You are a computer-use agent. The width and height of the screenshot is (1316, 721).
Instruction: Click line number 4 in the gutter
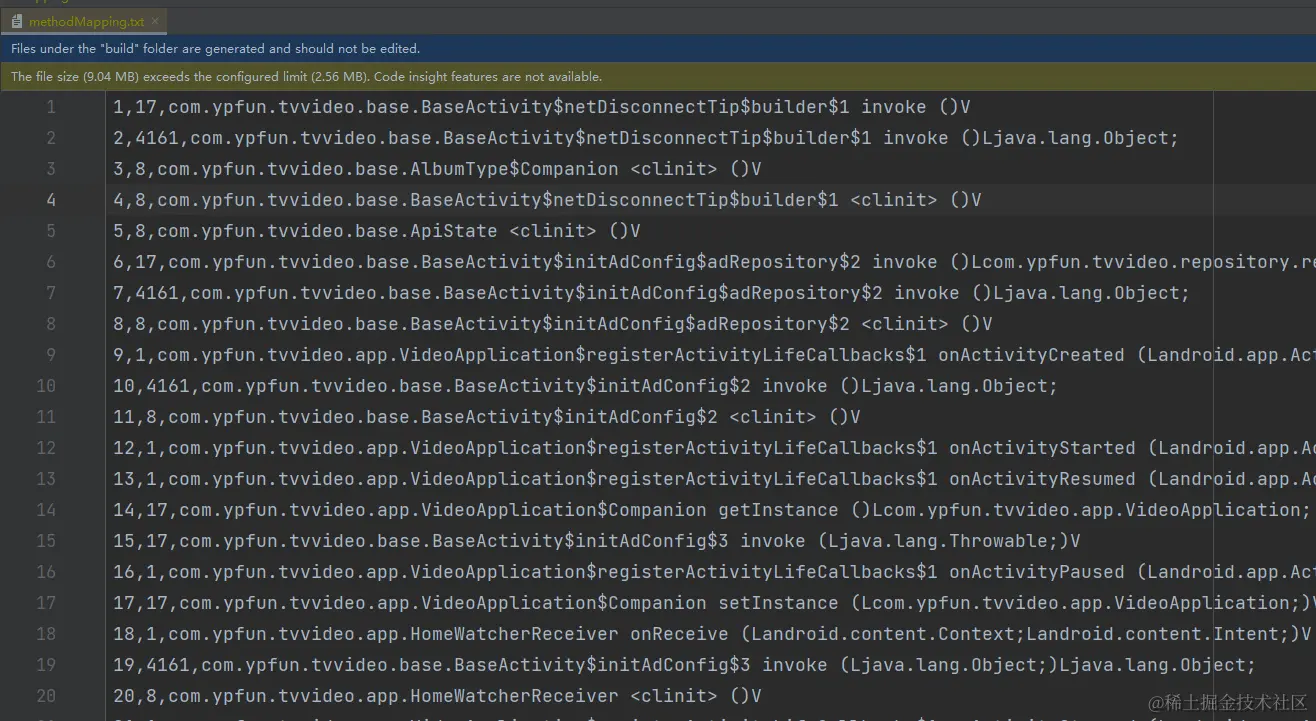pos(51,200)
